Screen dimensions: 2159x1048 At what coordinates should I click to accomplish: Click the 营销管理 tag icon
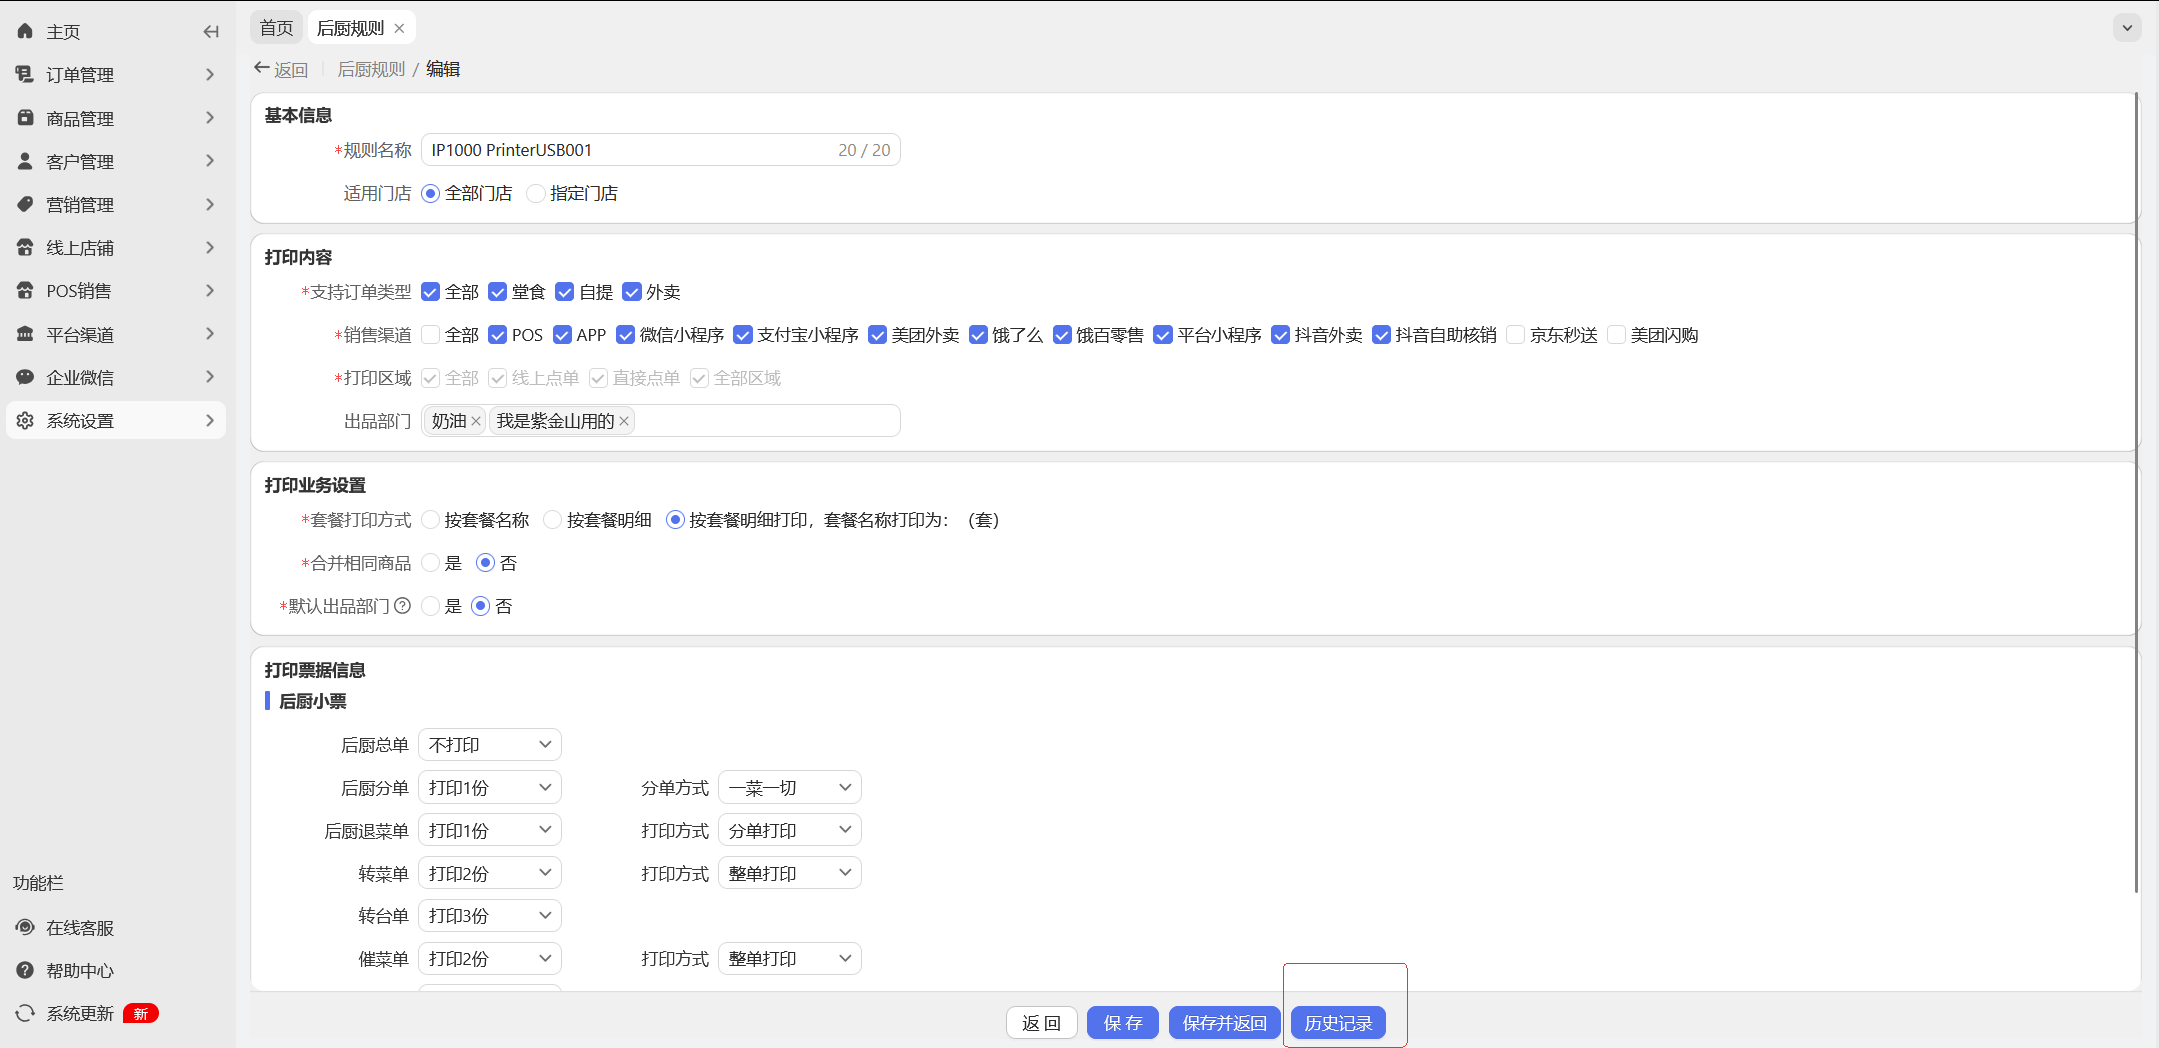click(x=25, y=204)
